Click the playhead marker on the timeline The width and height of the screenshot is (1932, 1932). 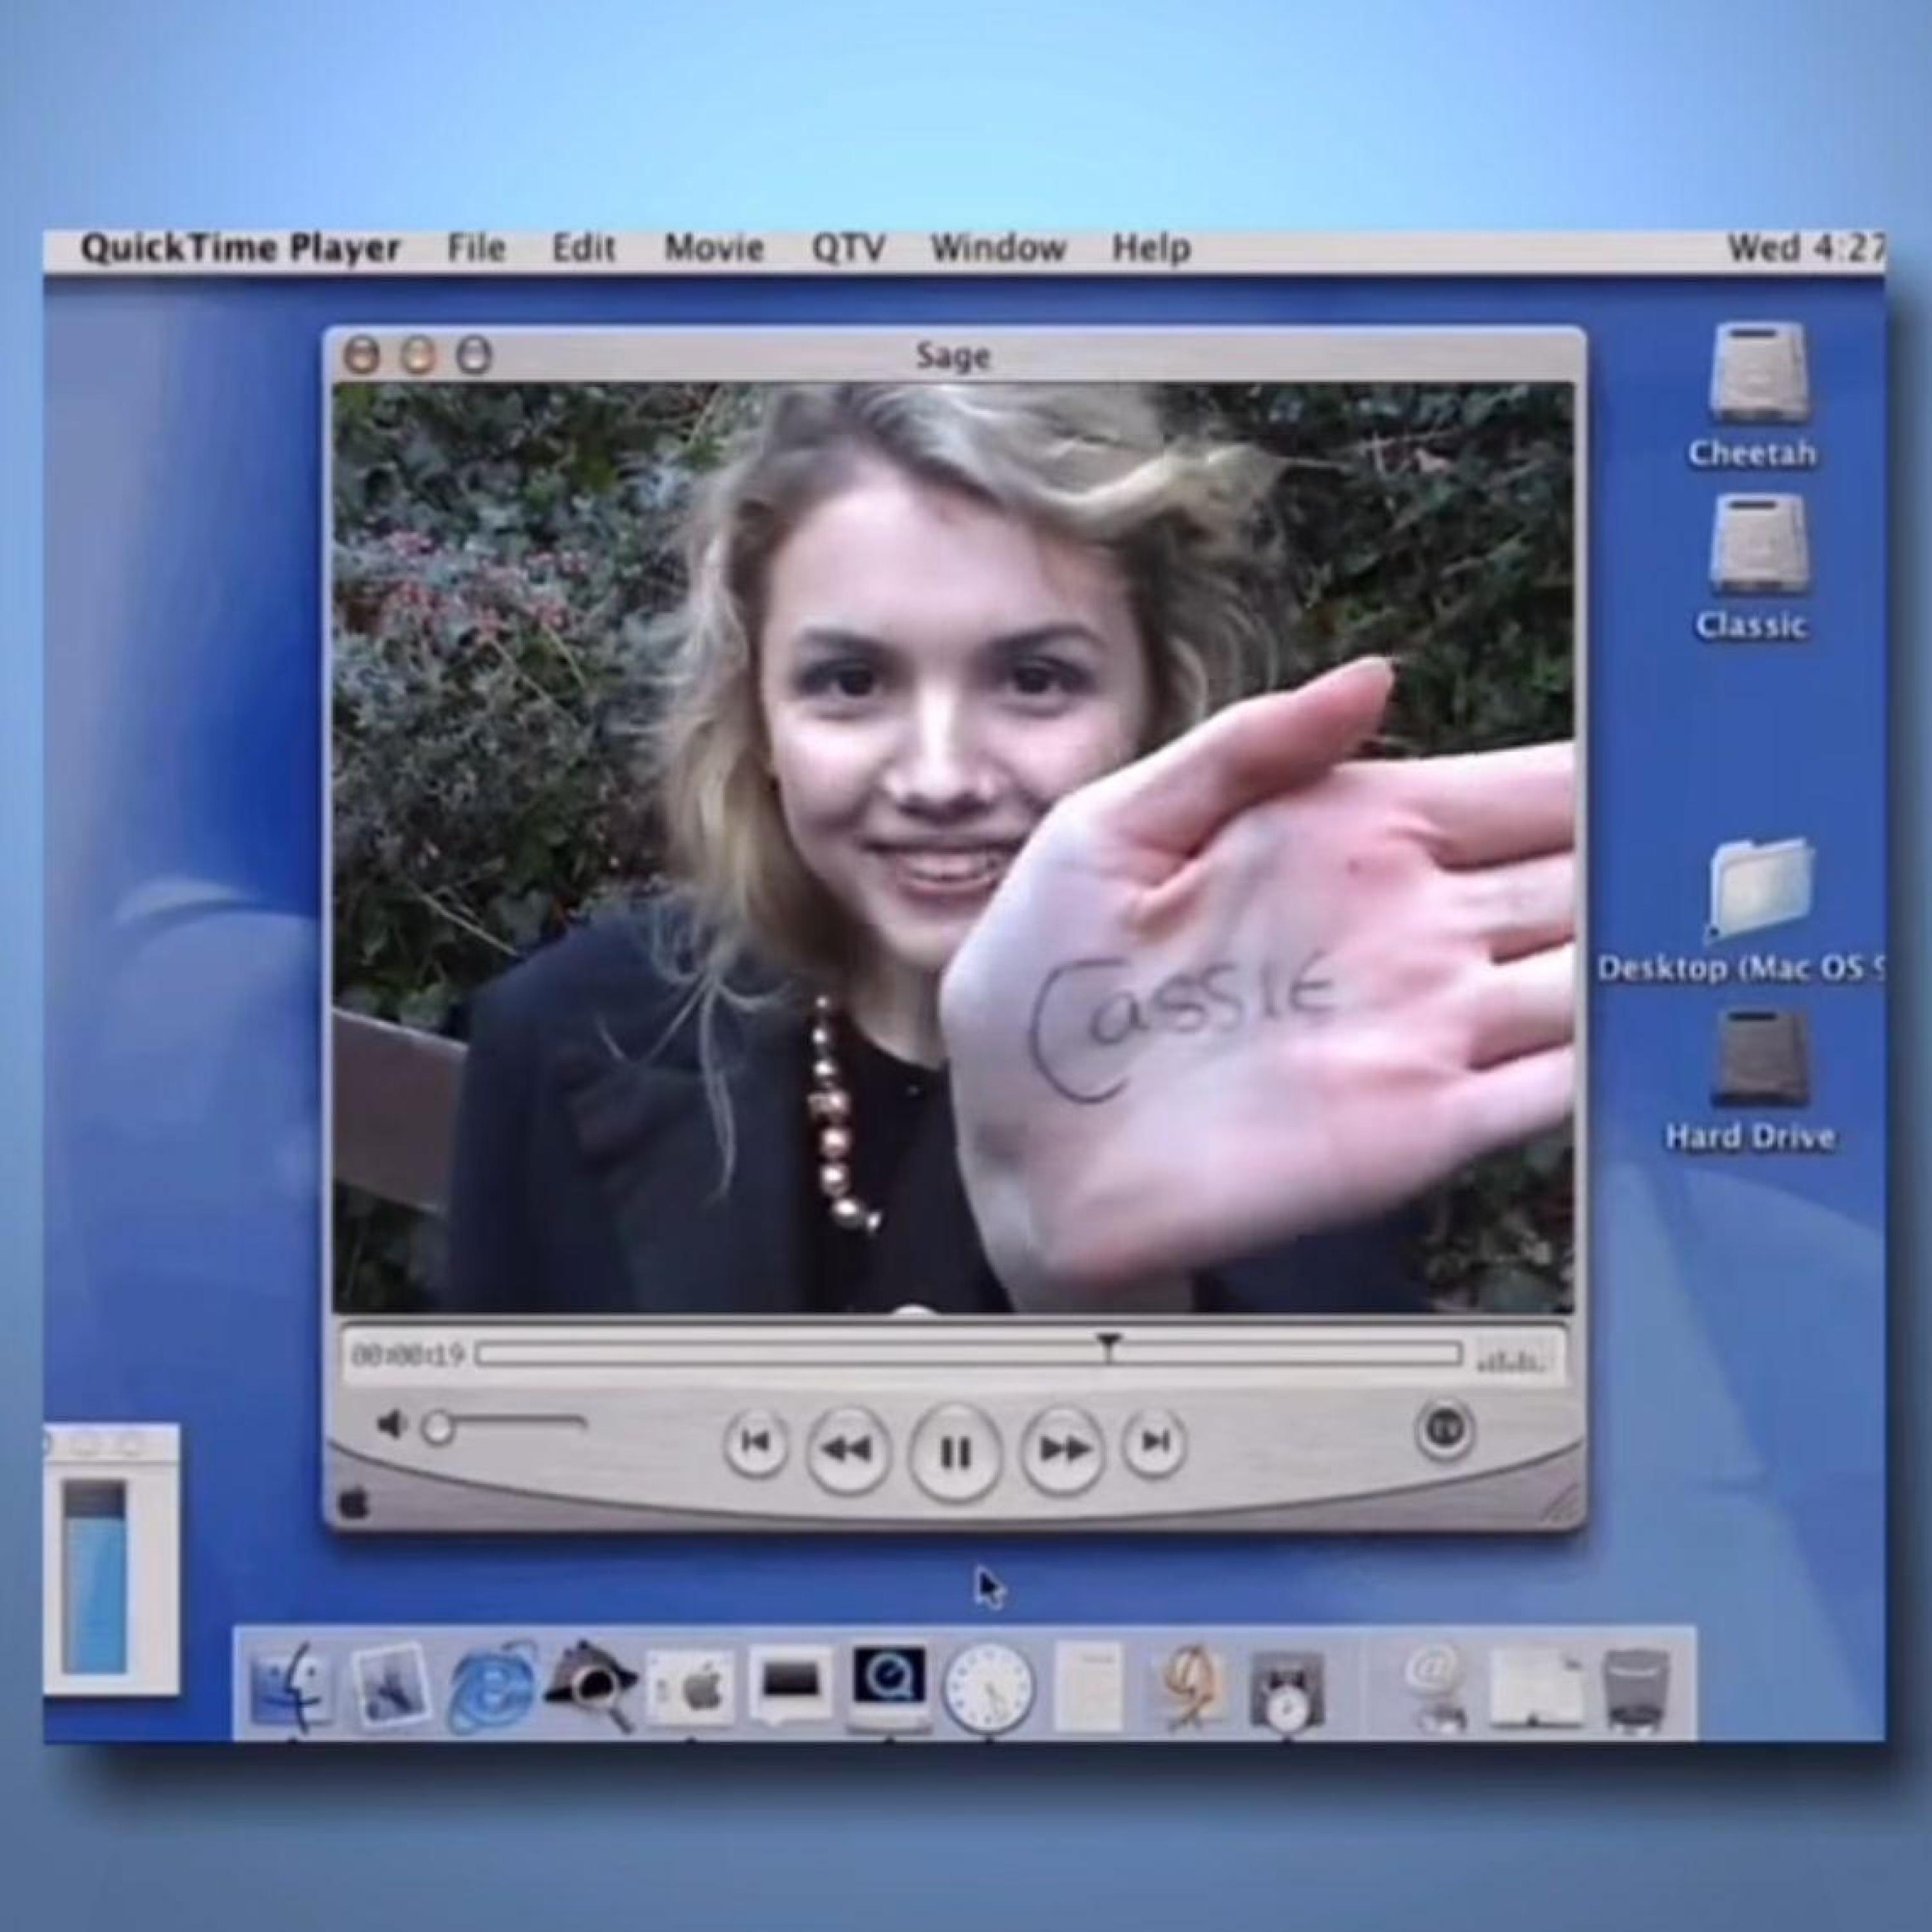coord(1107,1347)
